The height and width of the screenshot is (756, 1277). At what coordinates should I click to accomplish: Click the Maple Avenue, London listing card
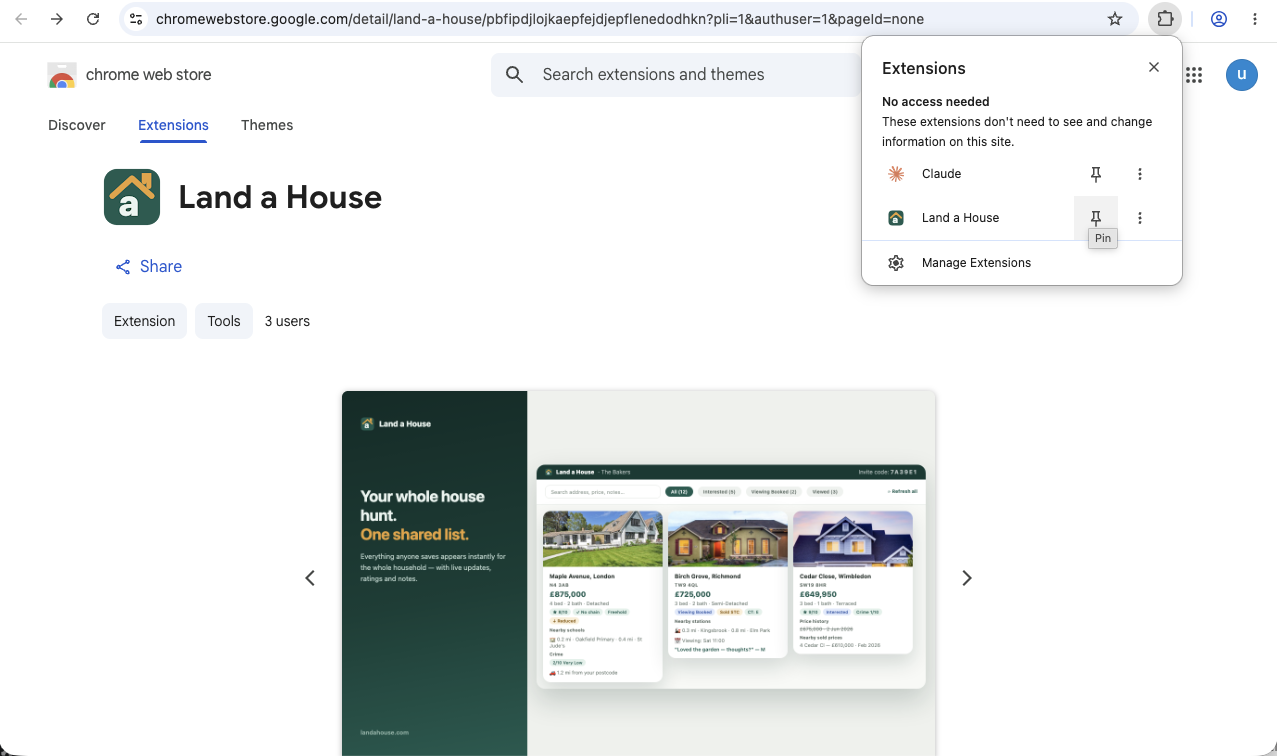(602, 596)
